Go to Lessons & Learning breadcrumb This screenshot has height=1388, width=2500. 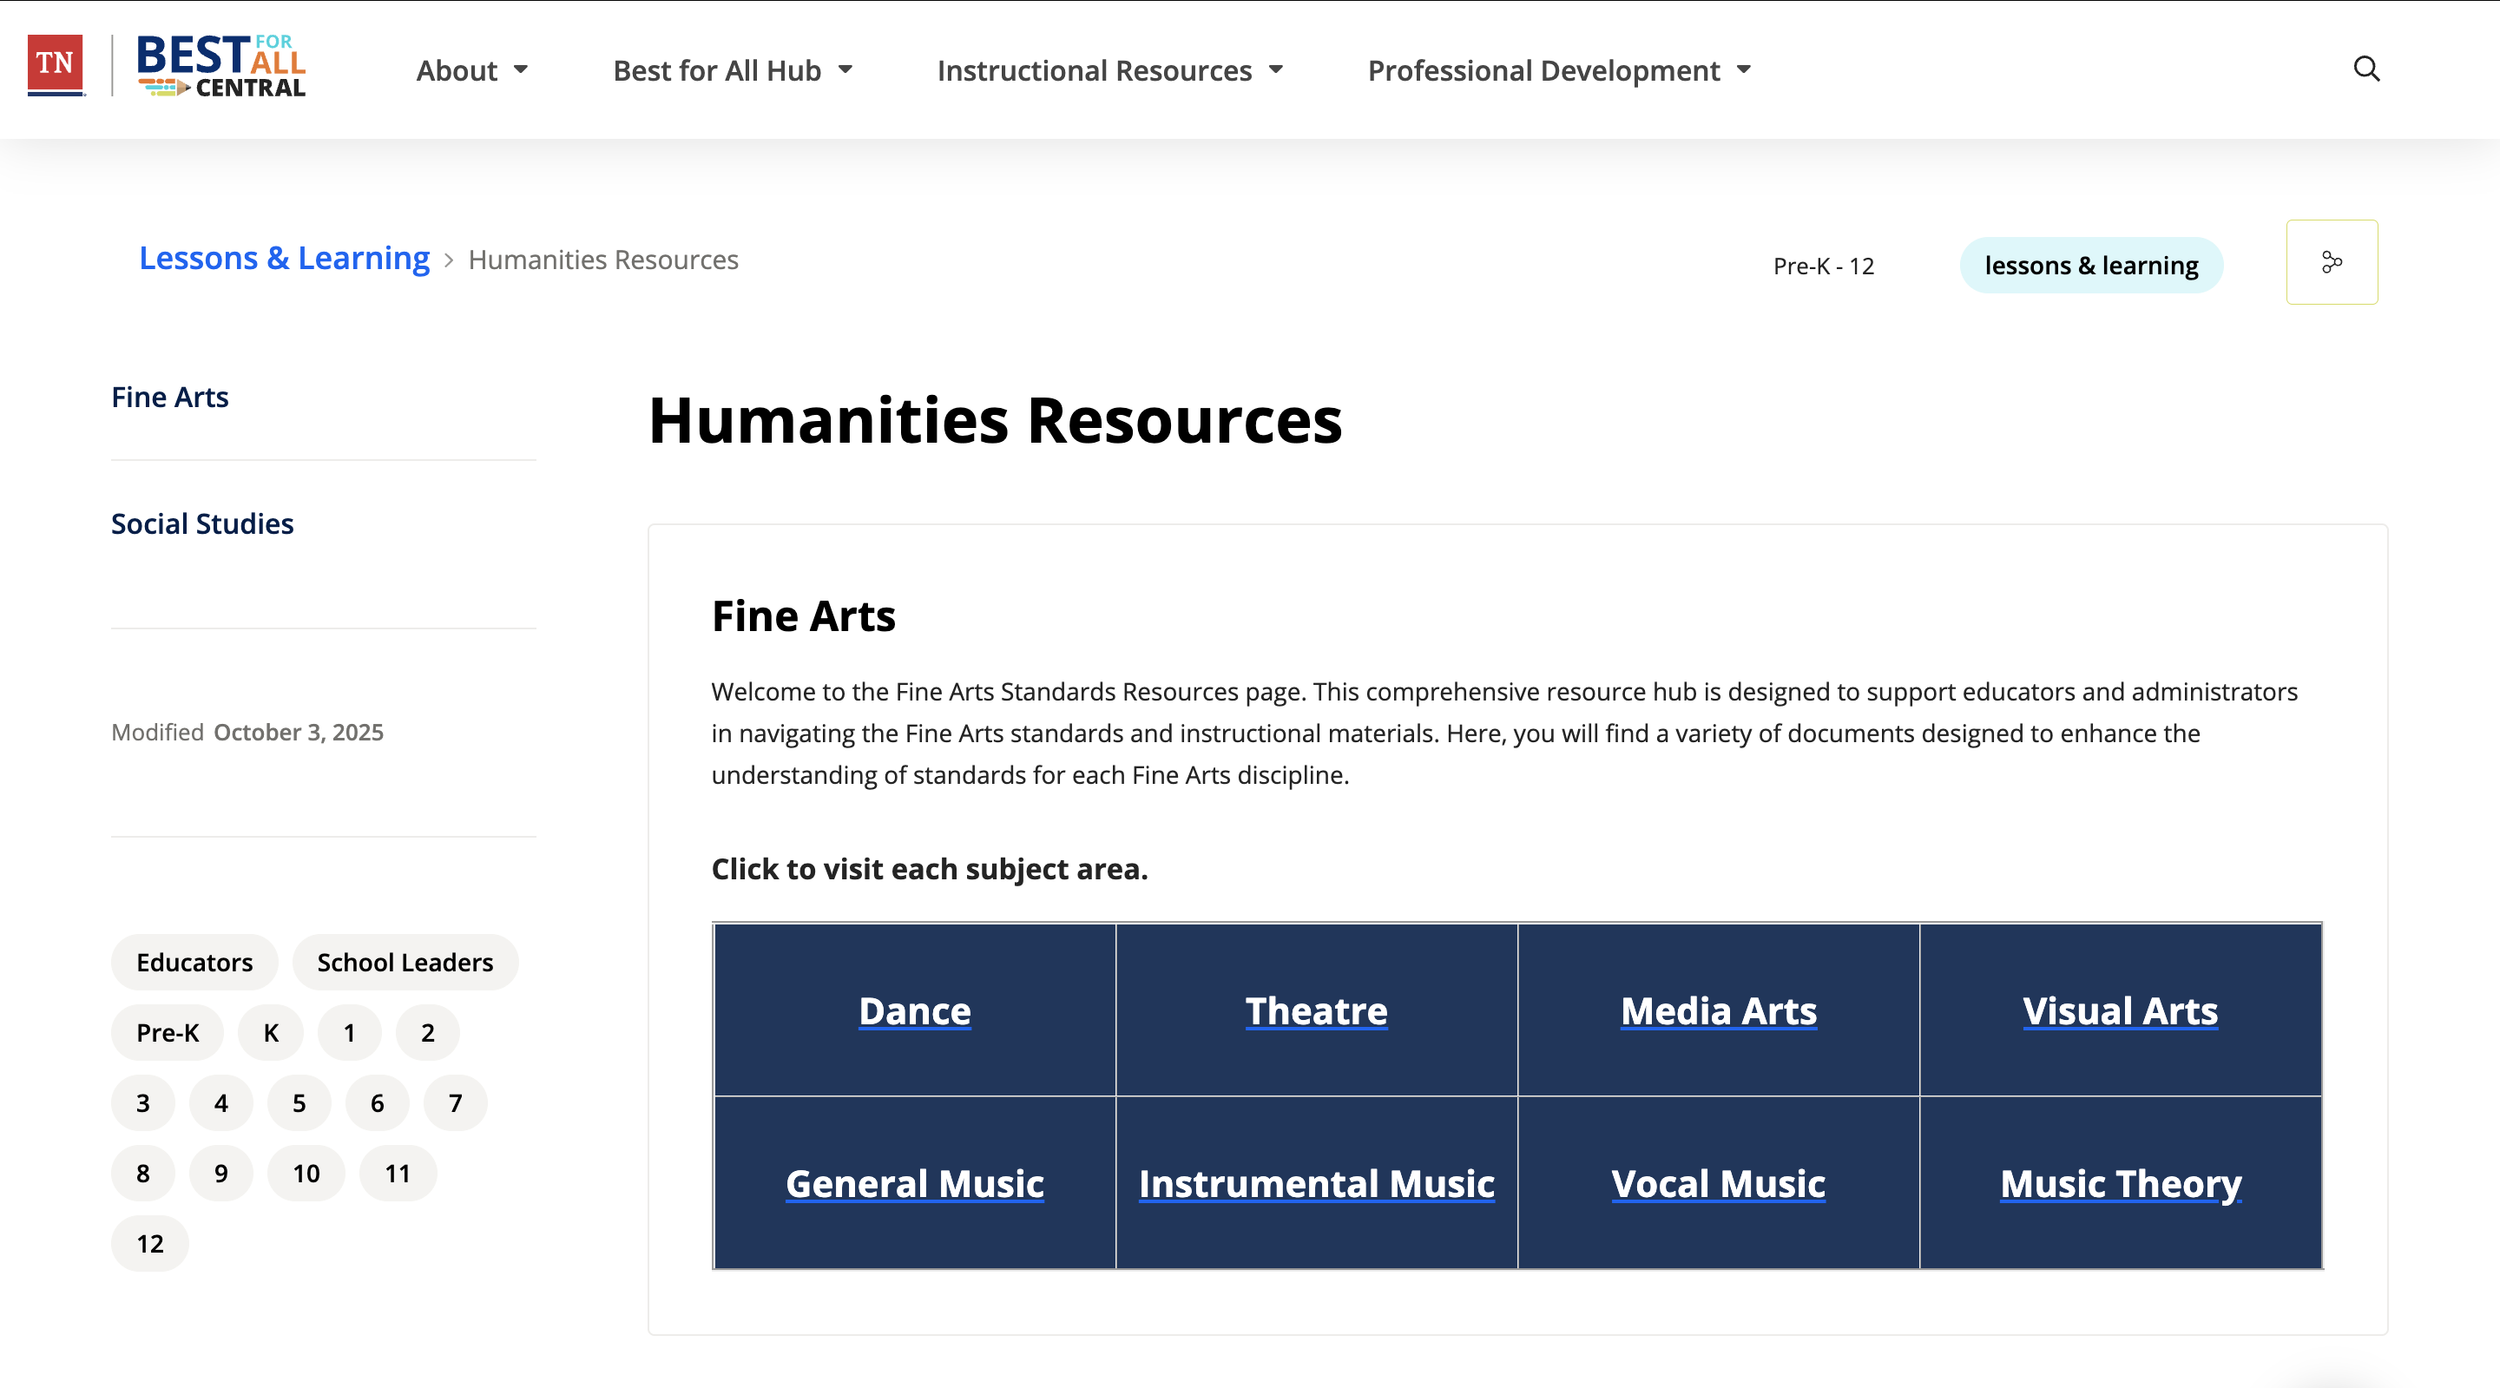284,258
